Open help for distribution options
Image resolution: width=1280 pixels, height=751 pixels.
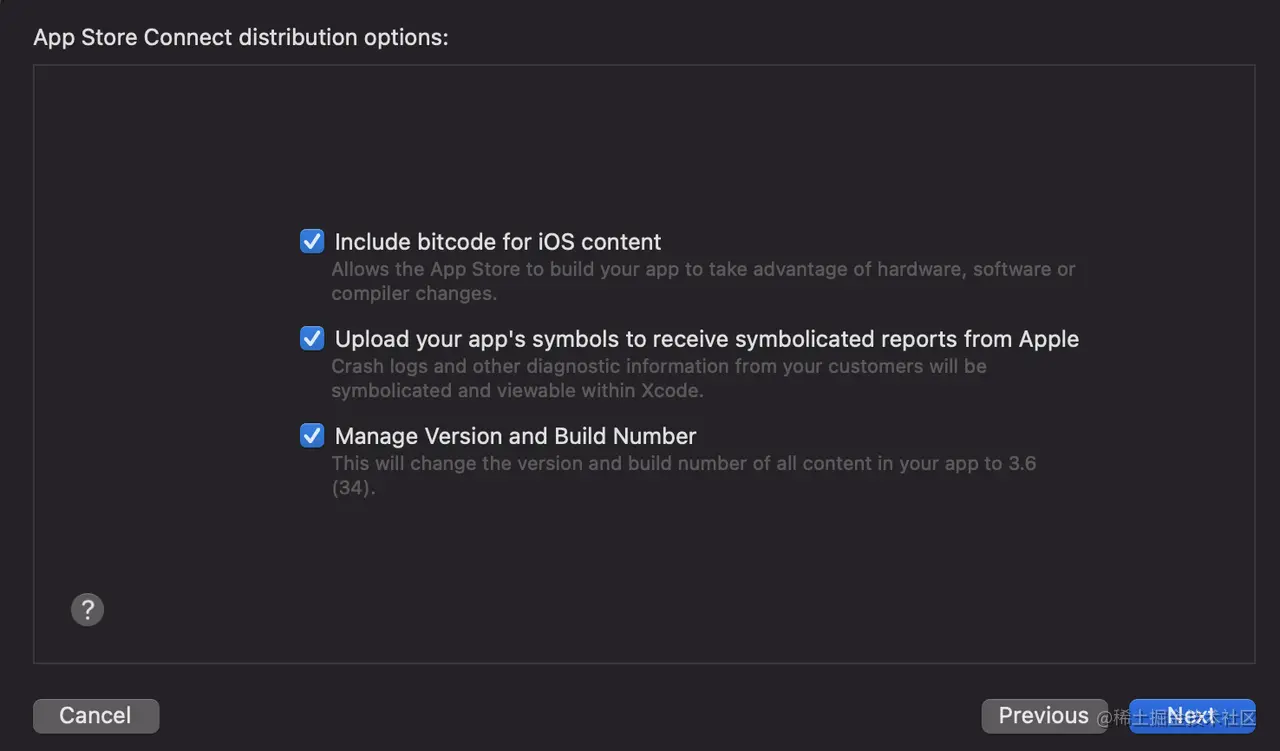[x=87, y=609]
